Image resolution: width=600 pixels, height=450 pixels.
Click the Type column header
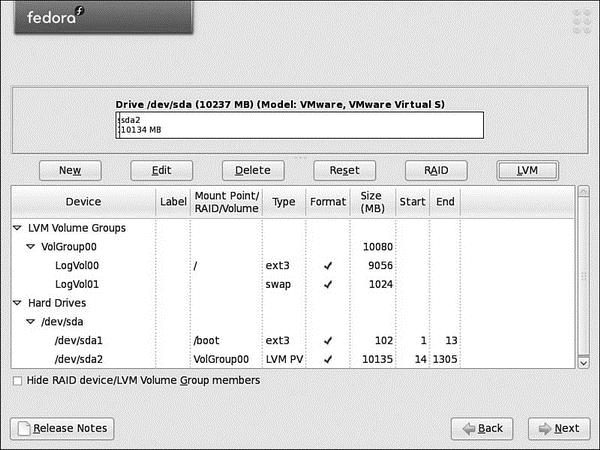pos(284,202)
